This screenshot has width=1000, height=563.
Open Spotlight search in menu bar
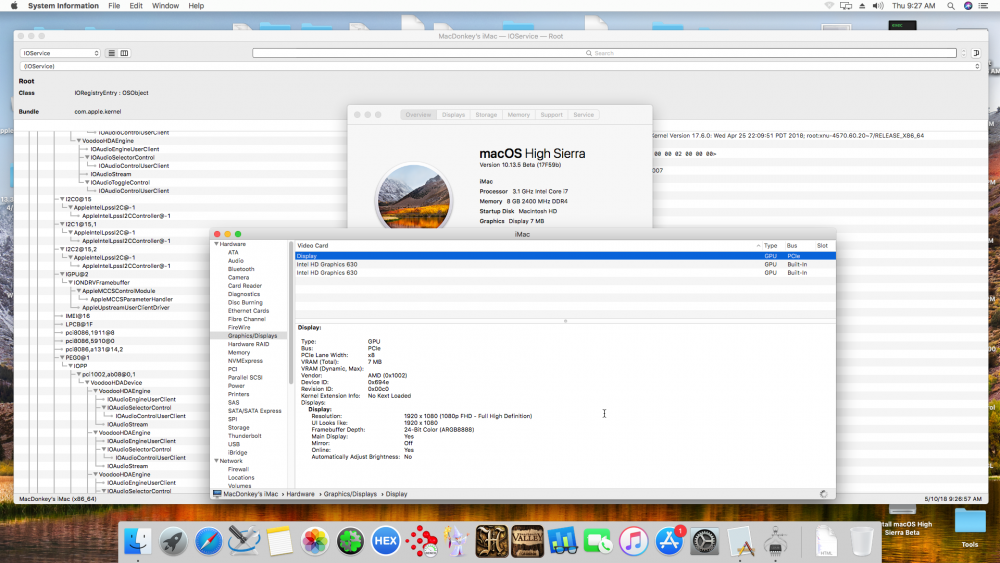coord(950,6)
